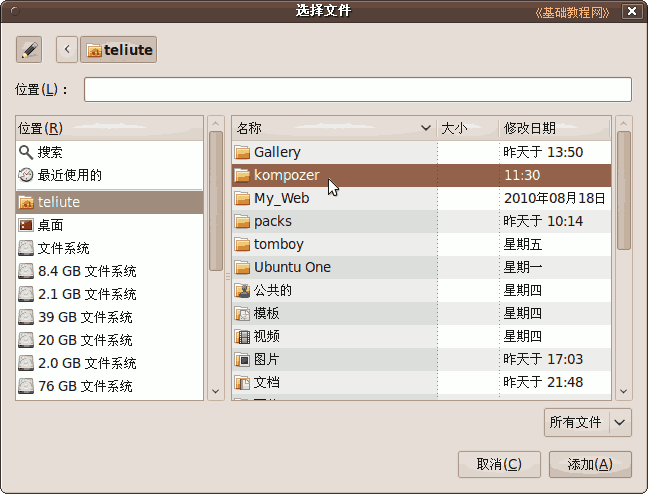The image size is (648, 494).
Task: Select the 视频 videos folder icon
Action: [242, 336]
